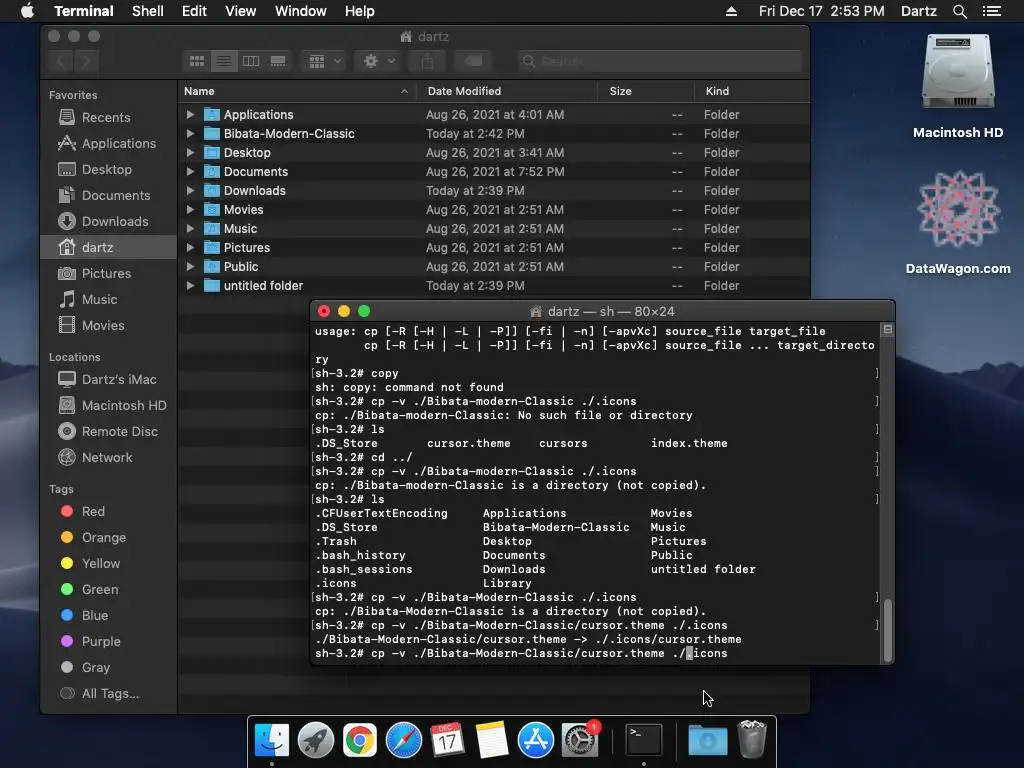
Task: Click the Finder share button
Action: 427,61
